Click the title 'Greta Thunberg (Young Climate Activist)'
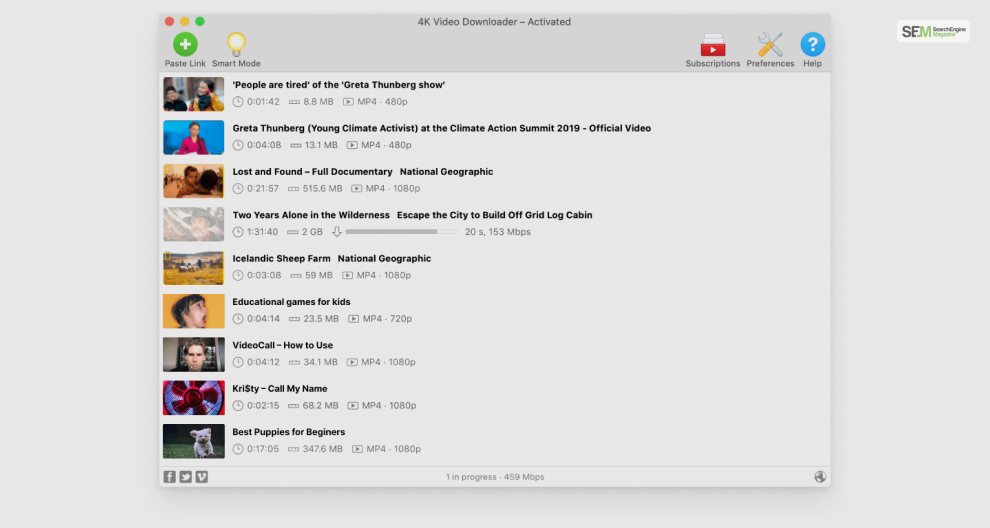Image resolution: width=990 pixels, height=528 pixels. tap(325, 128)
